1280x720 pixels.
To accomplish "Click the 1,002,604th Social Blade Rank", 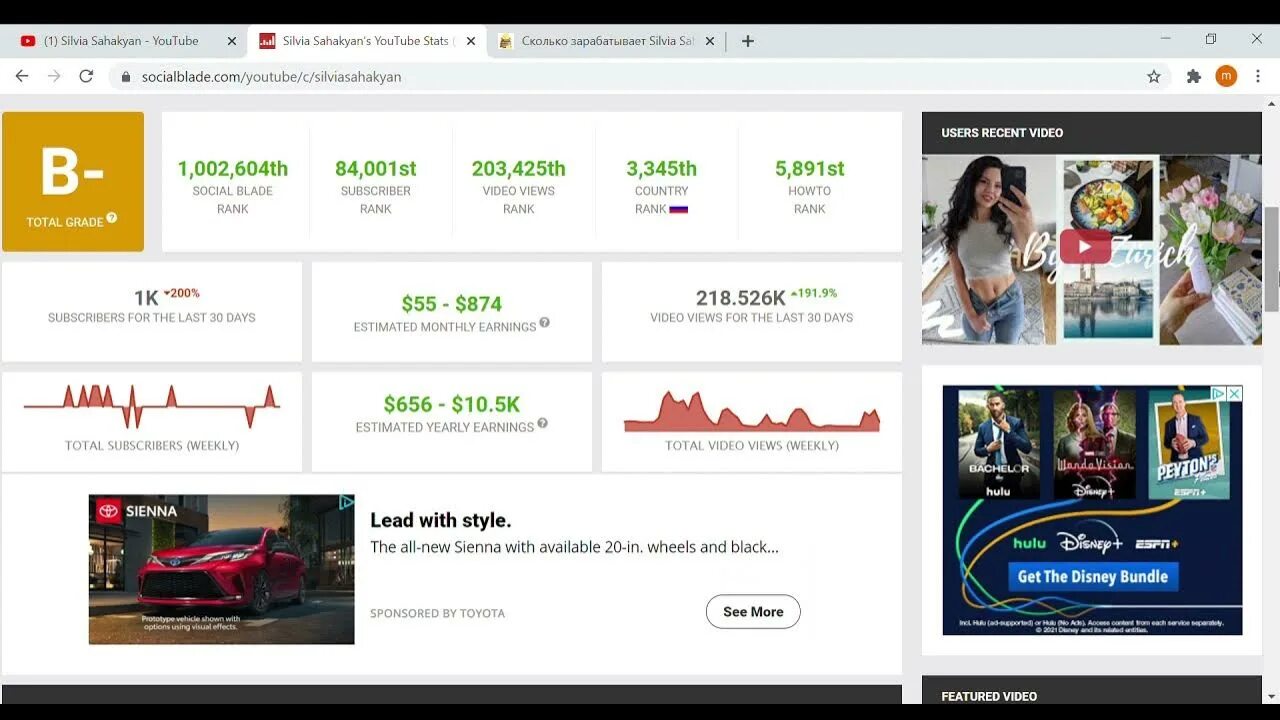I will 233,169.
